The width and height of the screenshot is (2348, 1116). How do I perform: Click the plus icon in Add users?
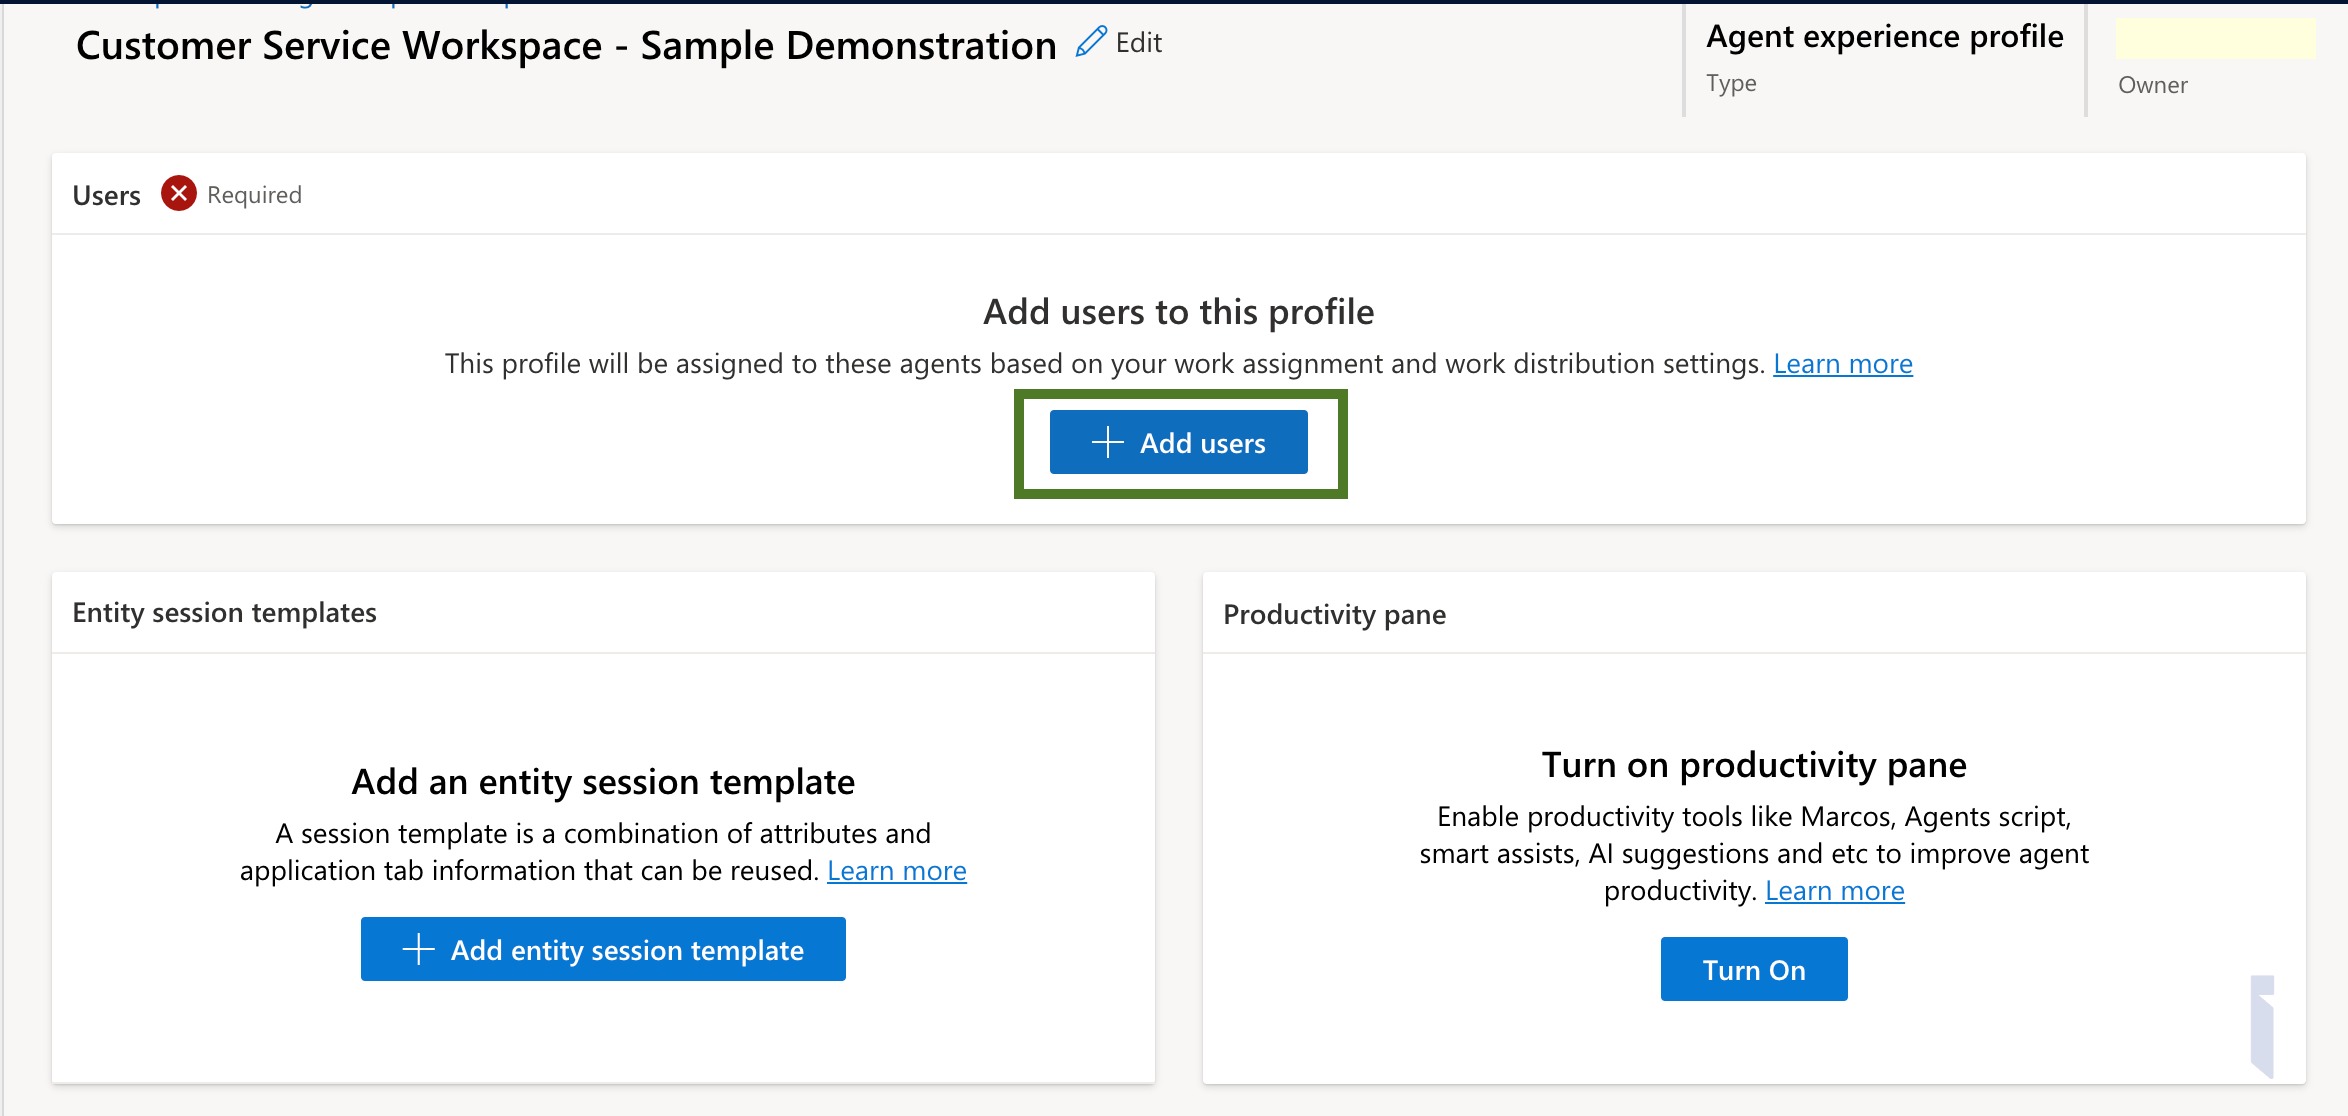pyautogui.click(x=1107, y=442)
